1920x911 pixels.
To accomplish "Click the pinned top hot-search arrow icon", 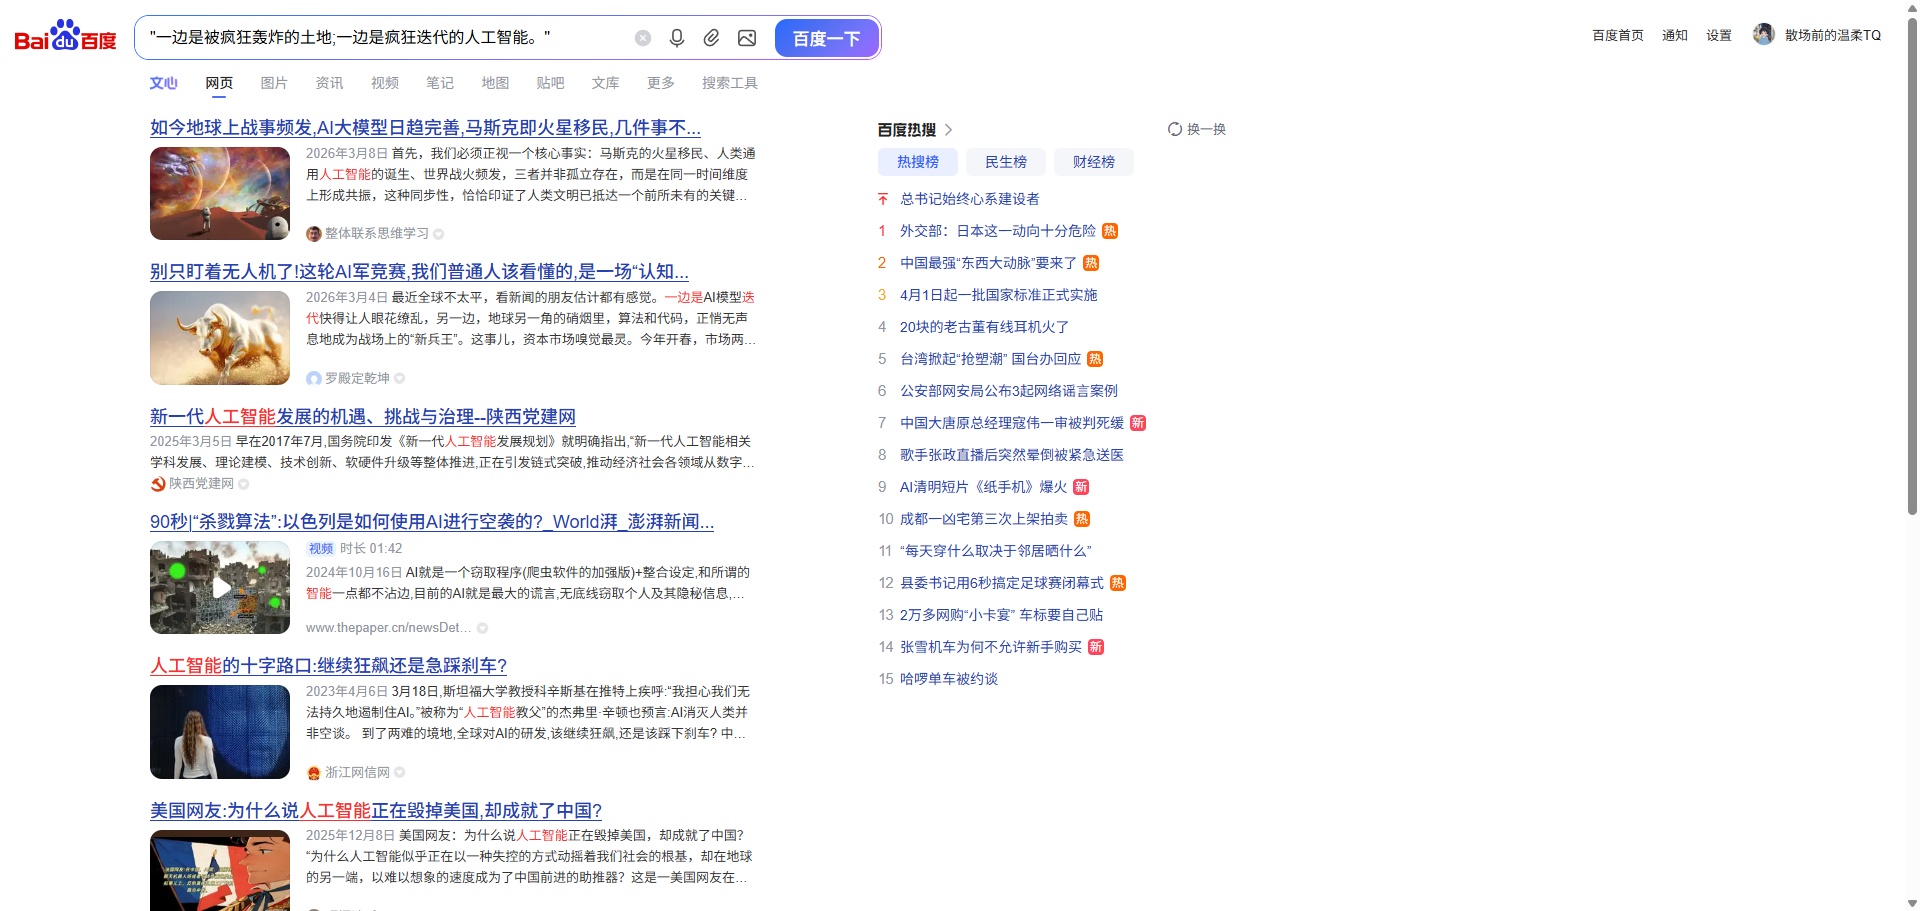I will [883, 199].
